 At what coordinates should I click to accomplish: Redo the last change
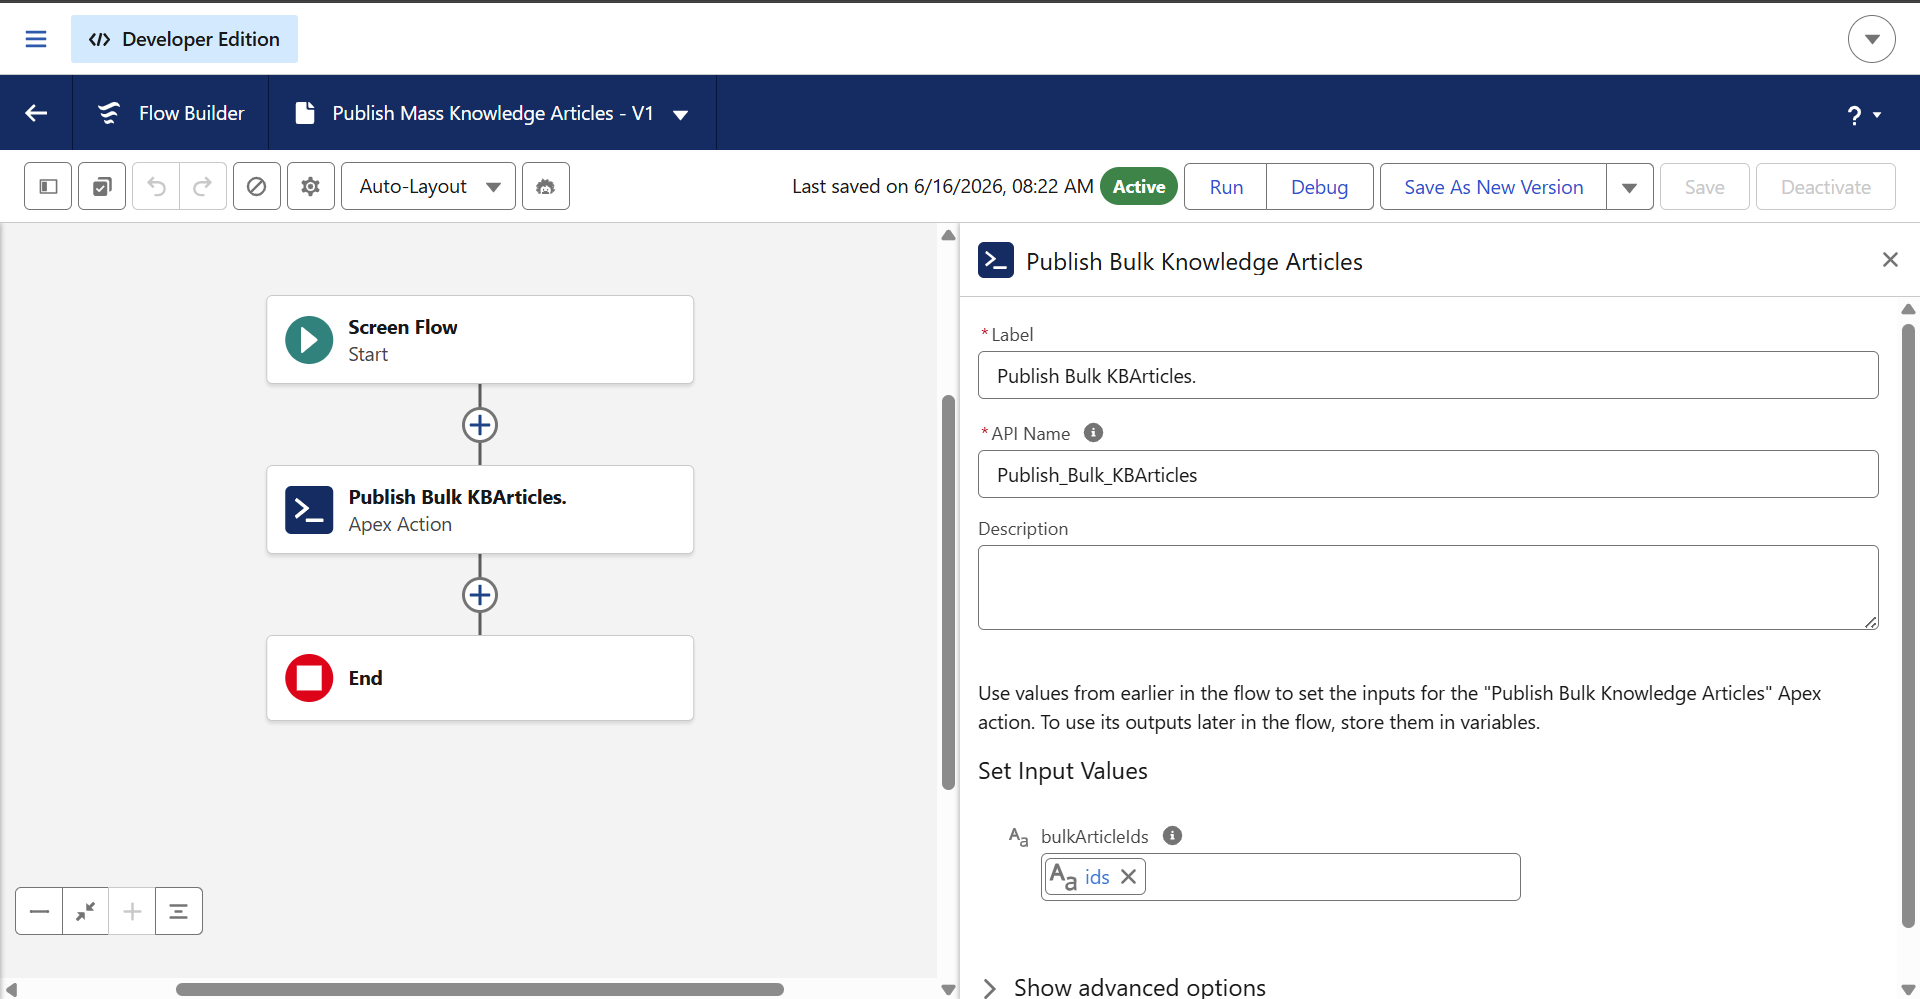(202, 186)
